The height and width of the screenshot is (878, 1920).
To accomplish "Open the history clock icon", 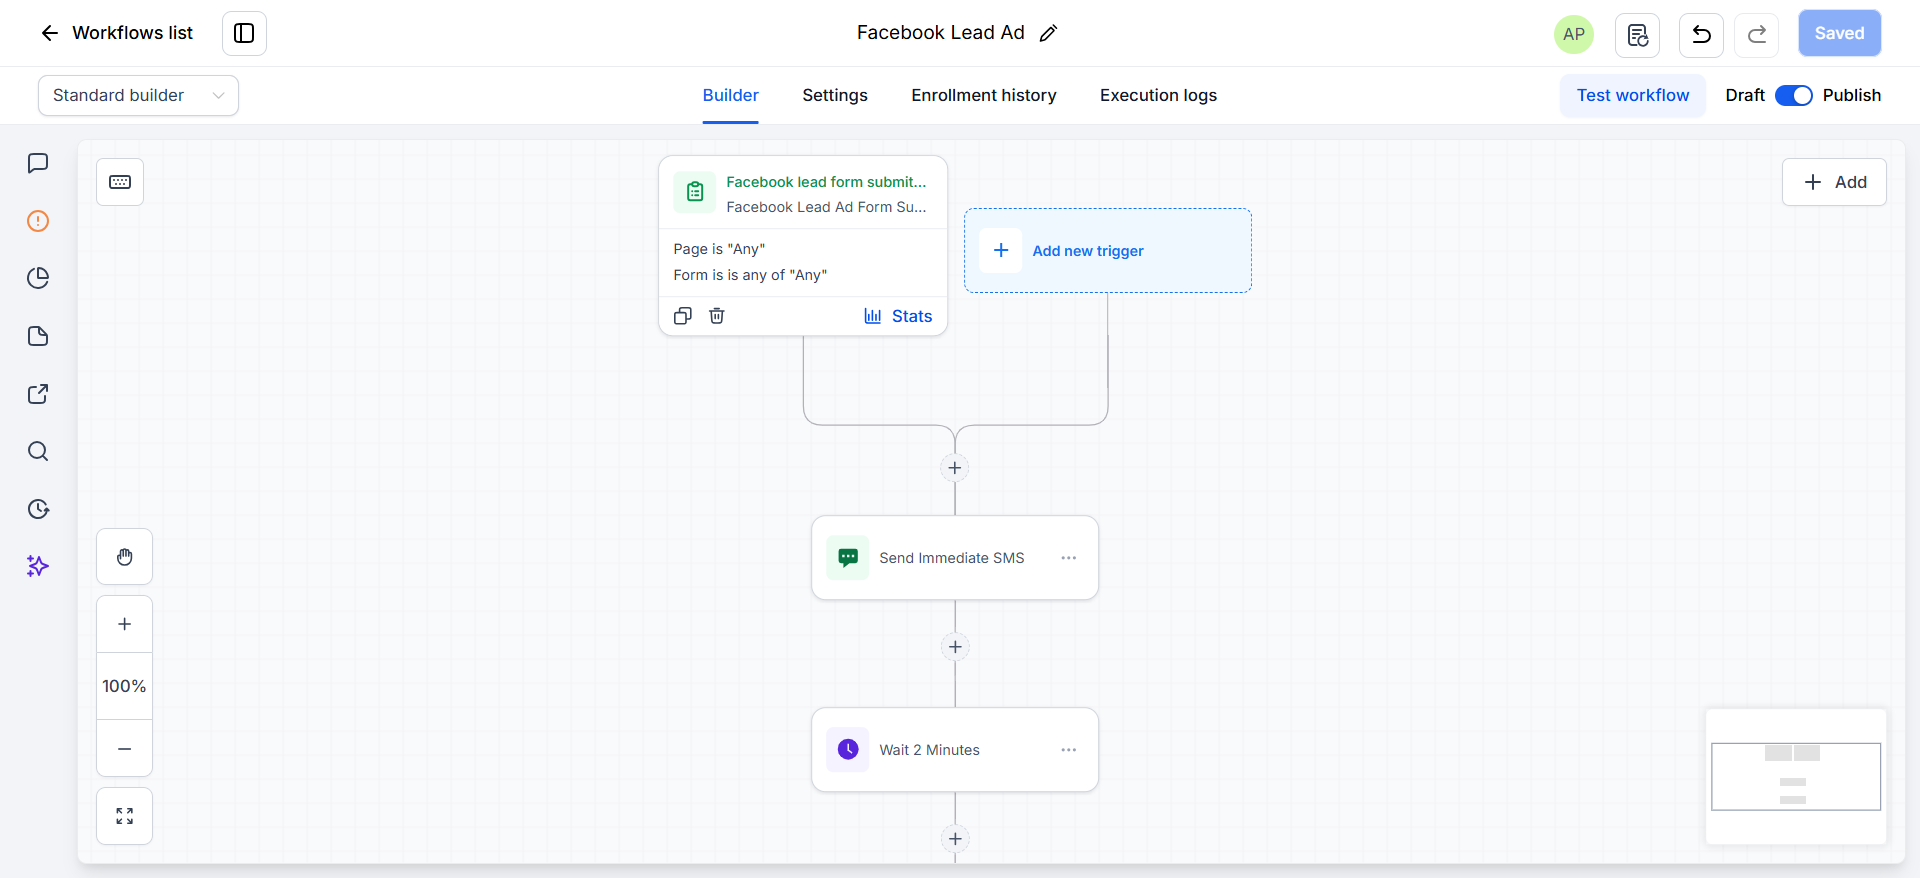I will coord(38,509).
